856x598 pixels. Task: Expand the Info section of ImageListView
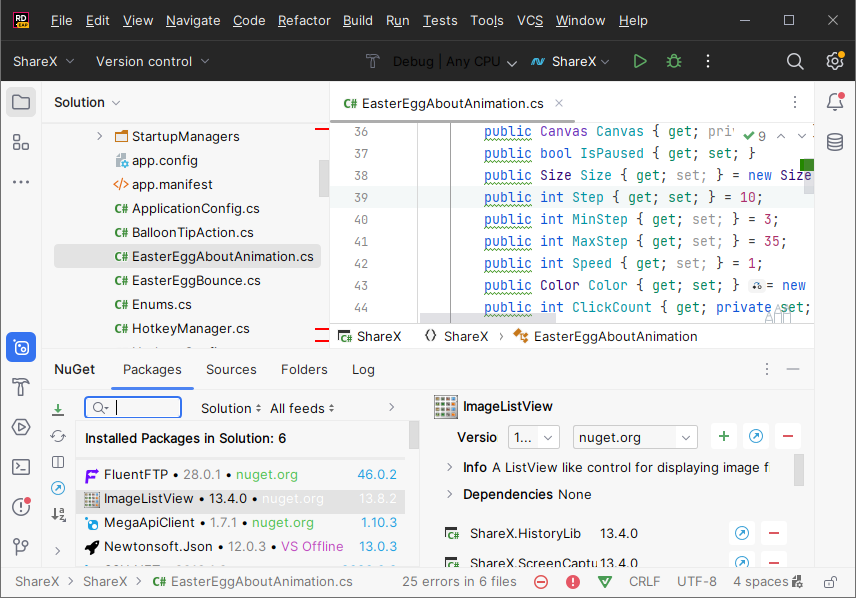tap(449, 467)
